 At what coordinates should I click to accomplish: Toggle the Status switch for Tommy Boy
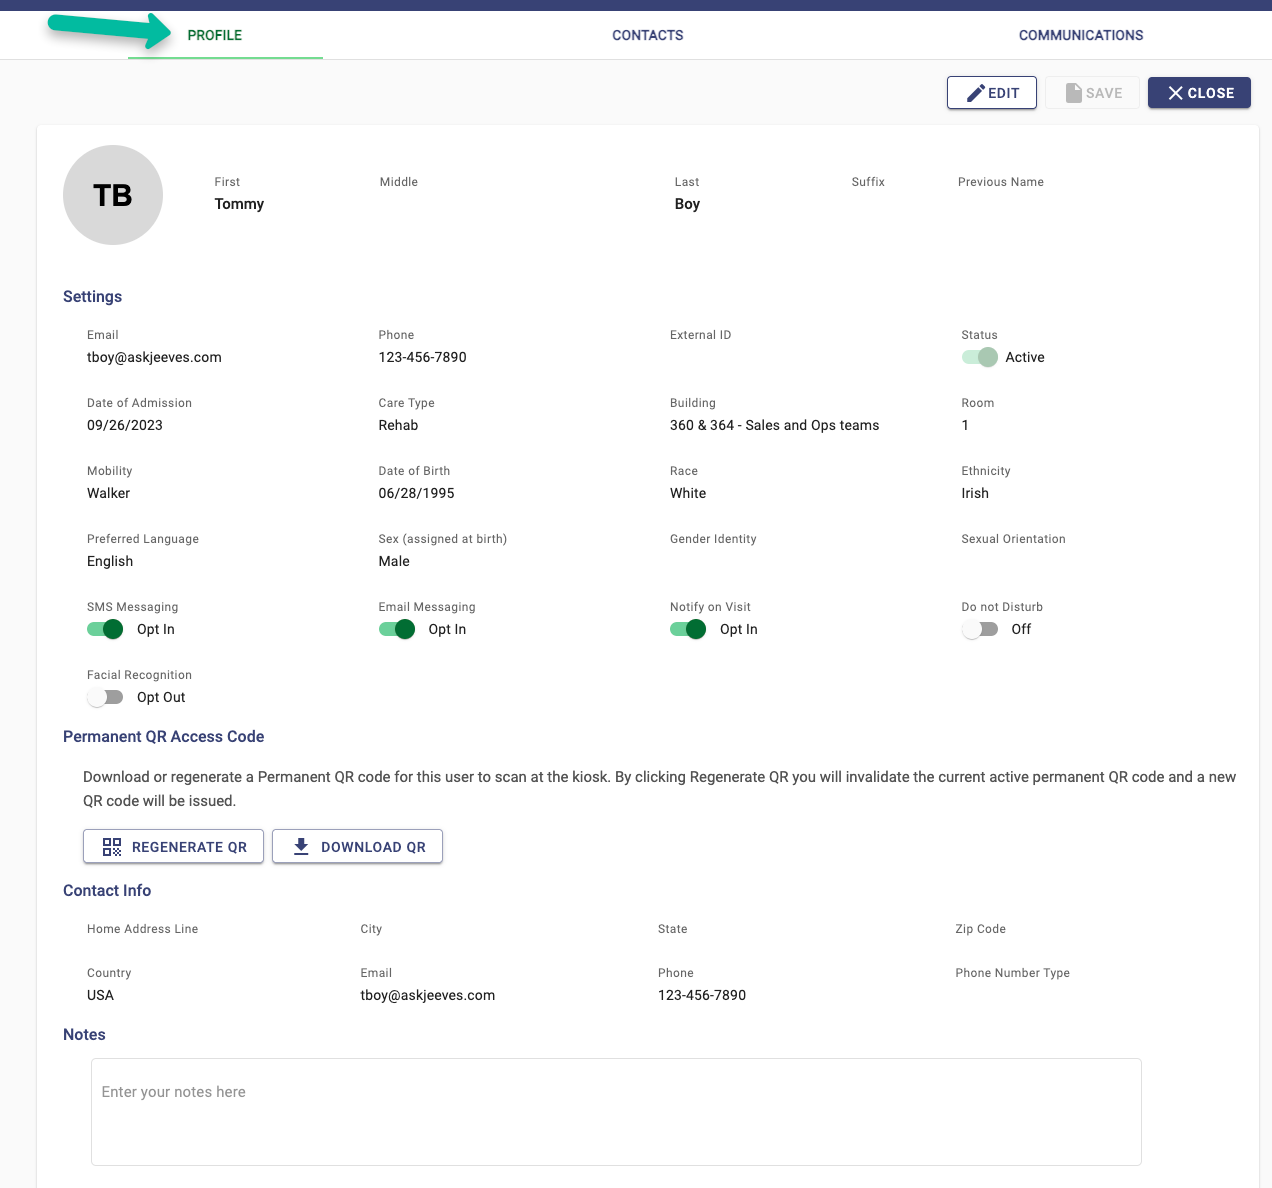[x=978, y=357]
